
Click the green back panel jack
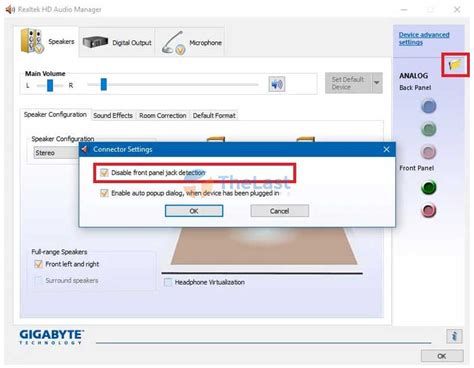click(428, 129)
